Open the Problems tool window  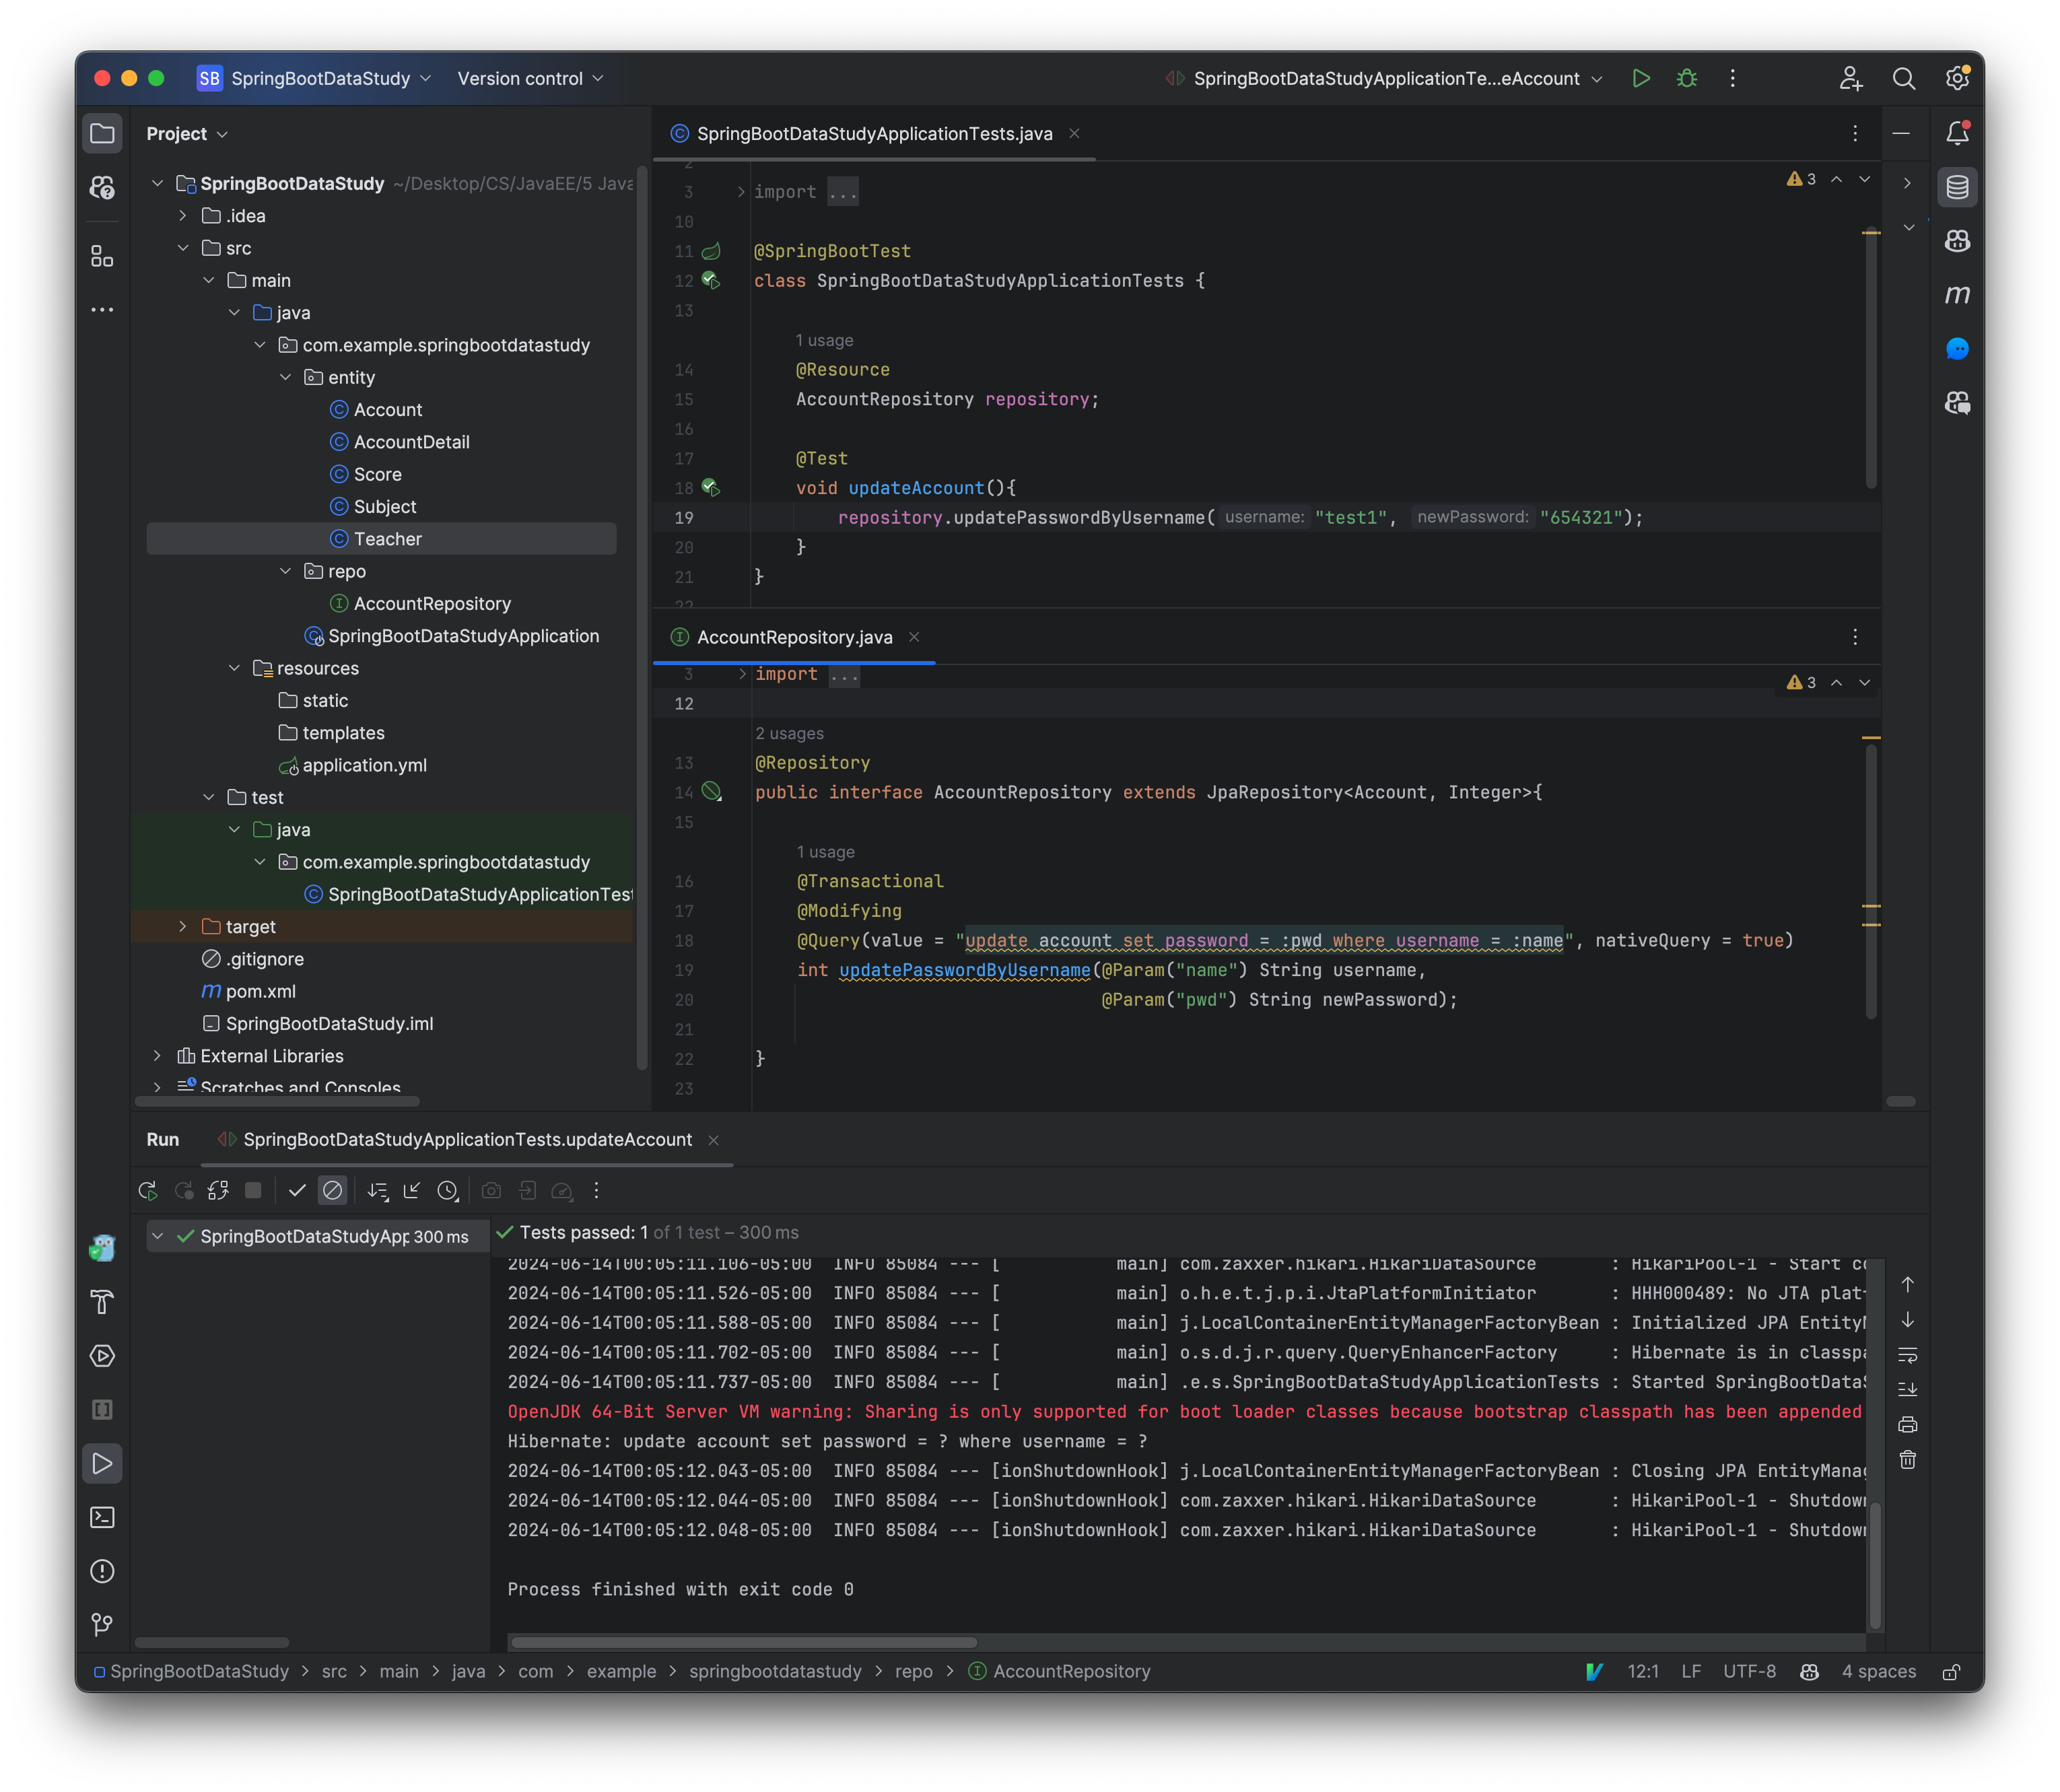pos(103,1571)
